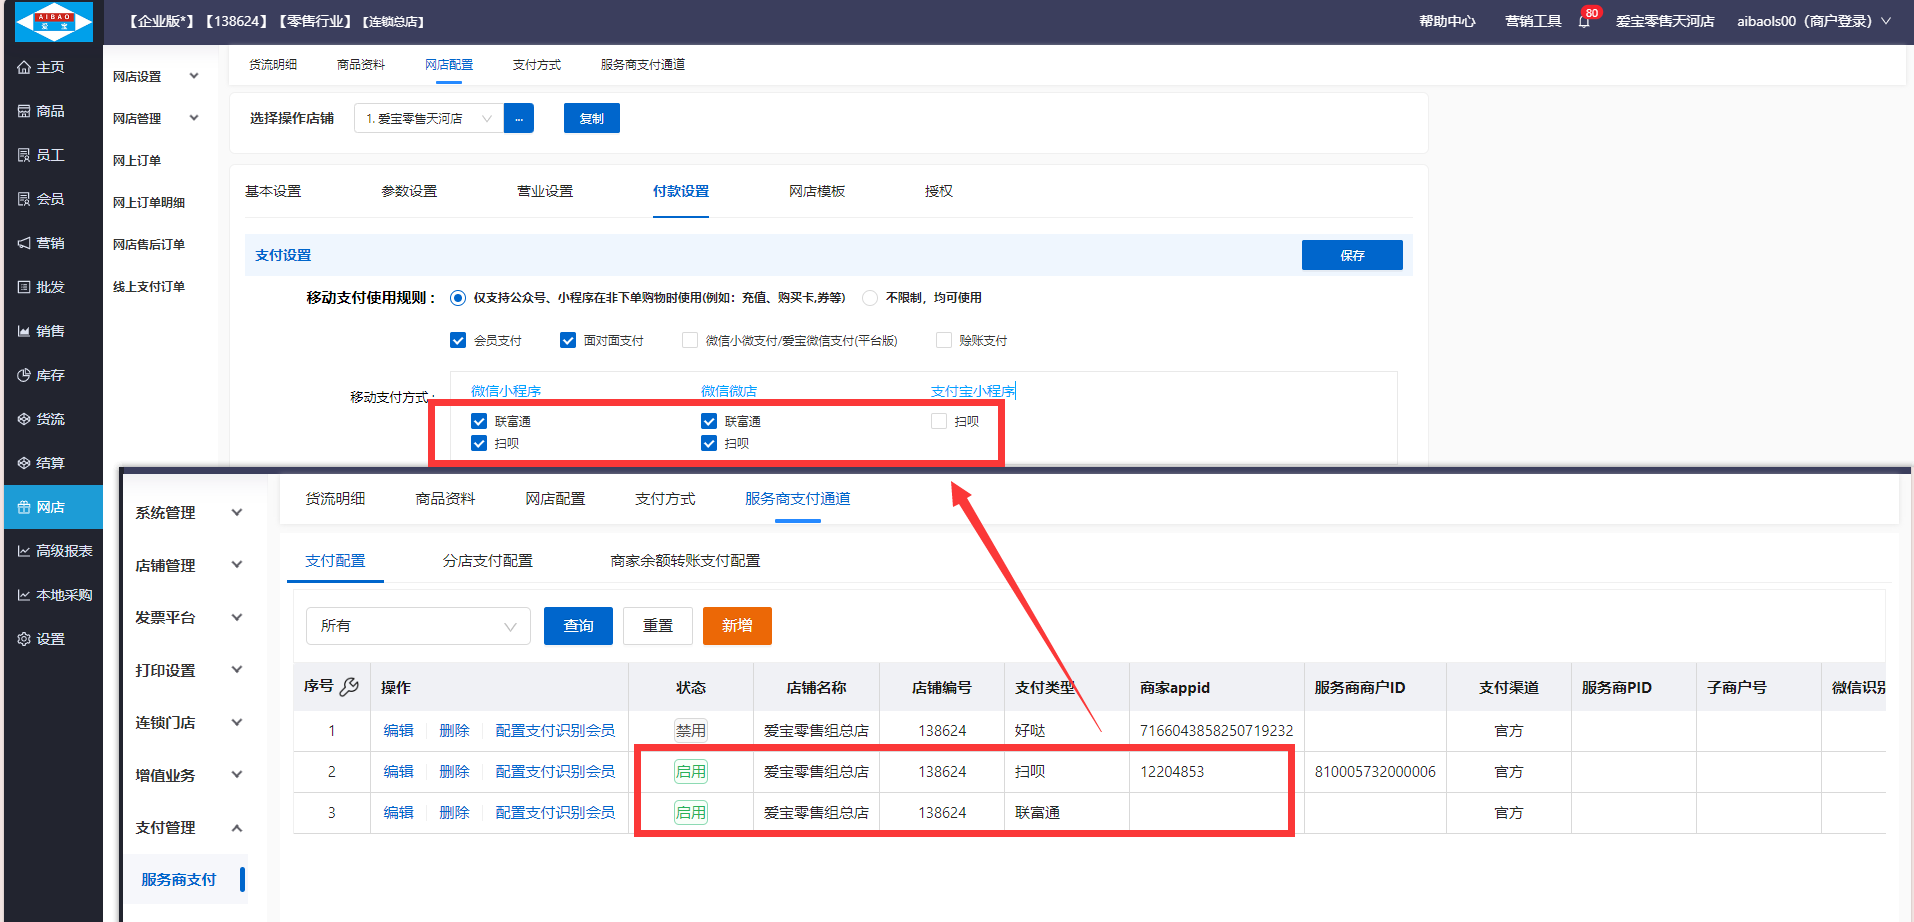The image size is (1914, 922).
Task: Uncheck the 会员支付 checkbox
Action: click(x=458, y=340)
